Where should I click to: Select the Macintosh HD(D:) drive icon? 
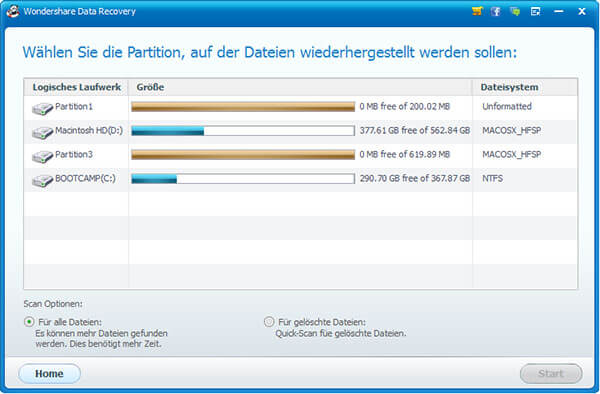42,133
